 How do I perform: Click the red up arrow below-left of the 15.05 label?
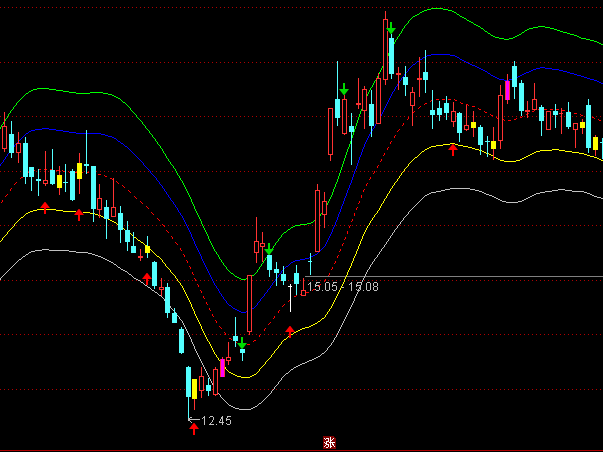click(291, 330)
